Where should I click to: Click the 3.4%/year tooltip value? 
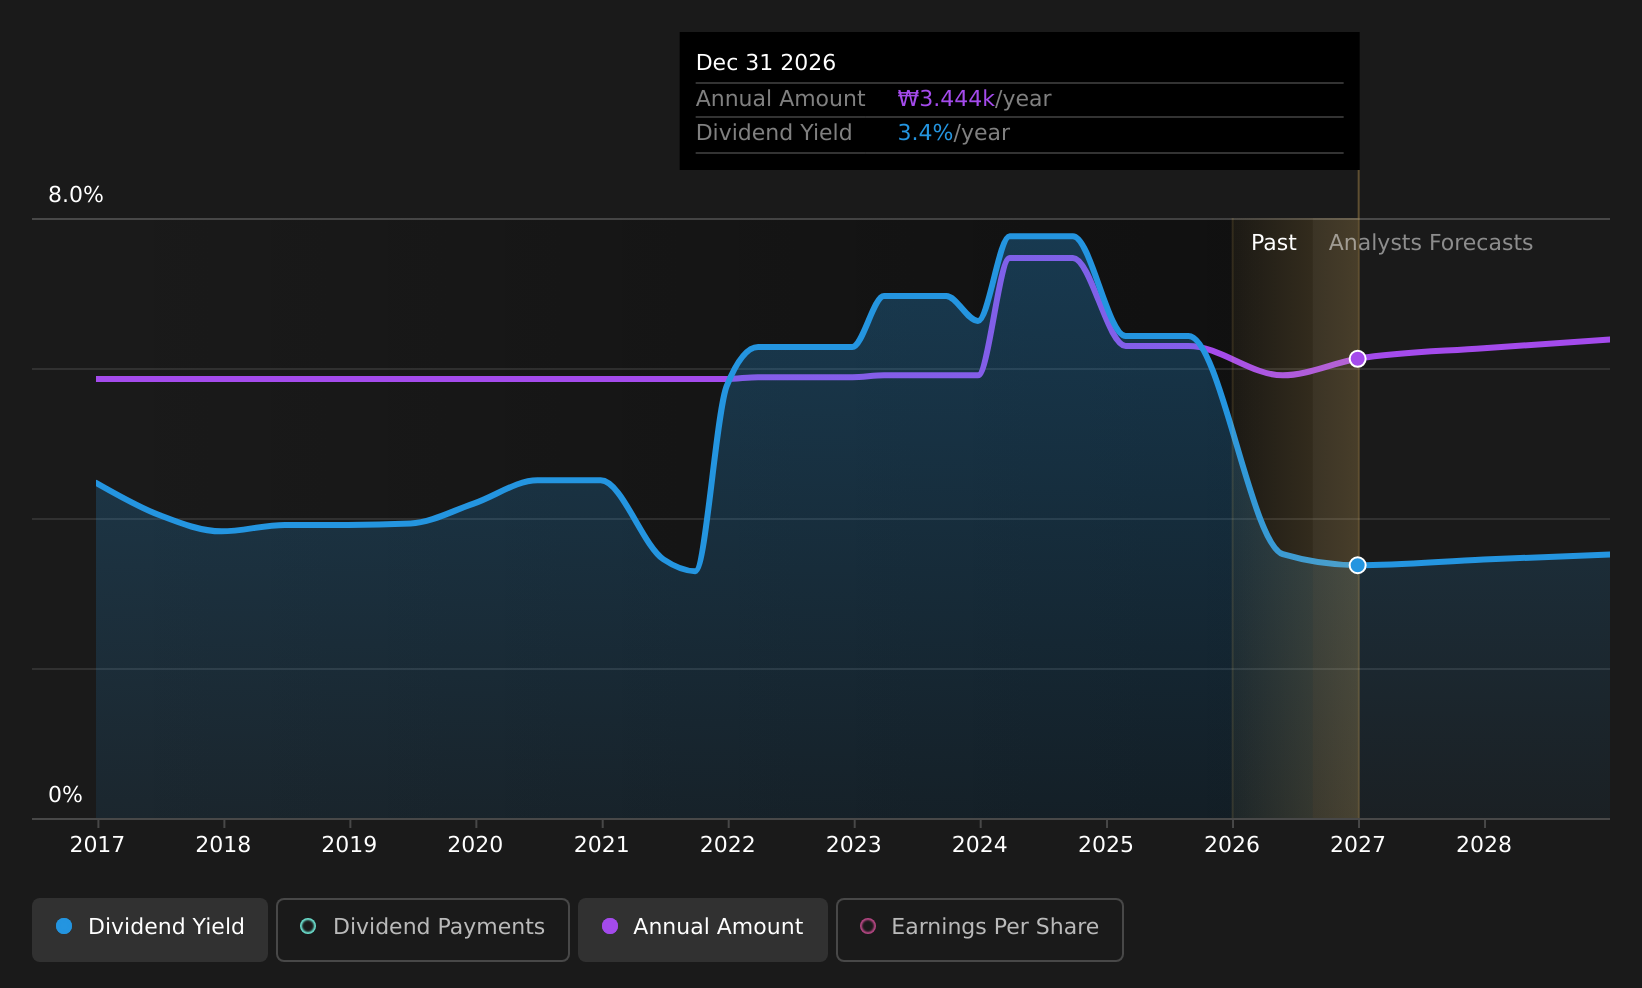coord(953,133)
